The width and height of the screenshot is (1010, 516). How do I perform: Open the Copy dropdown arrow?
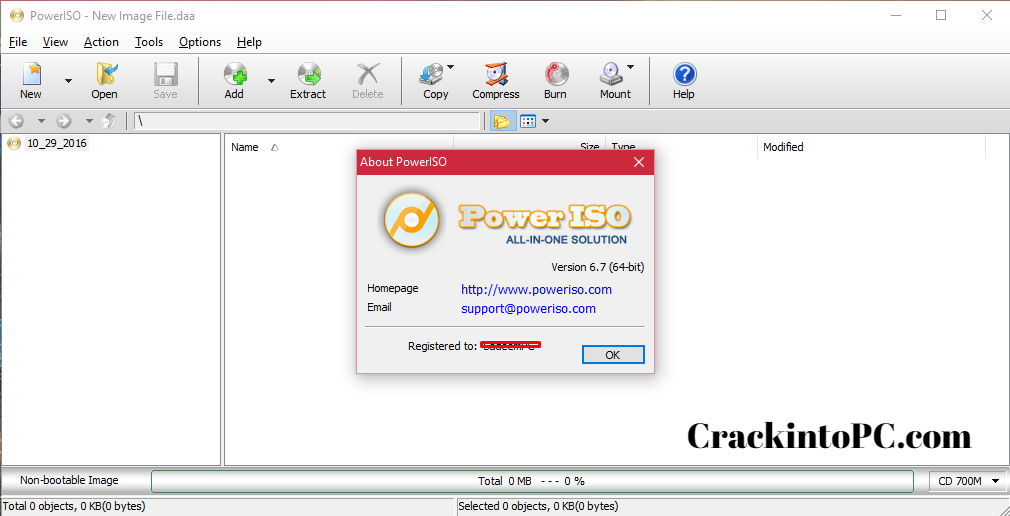451,66
